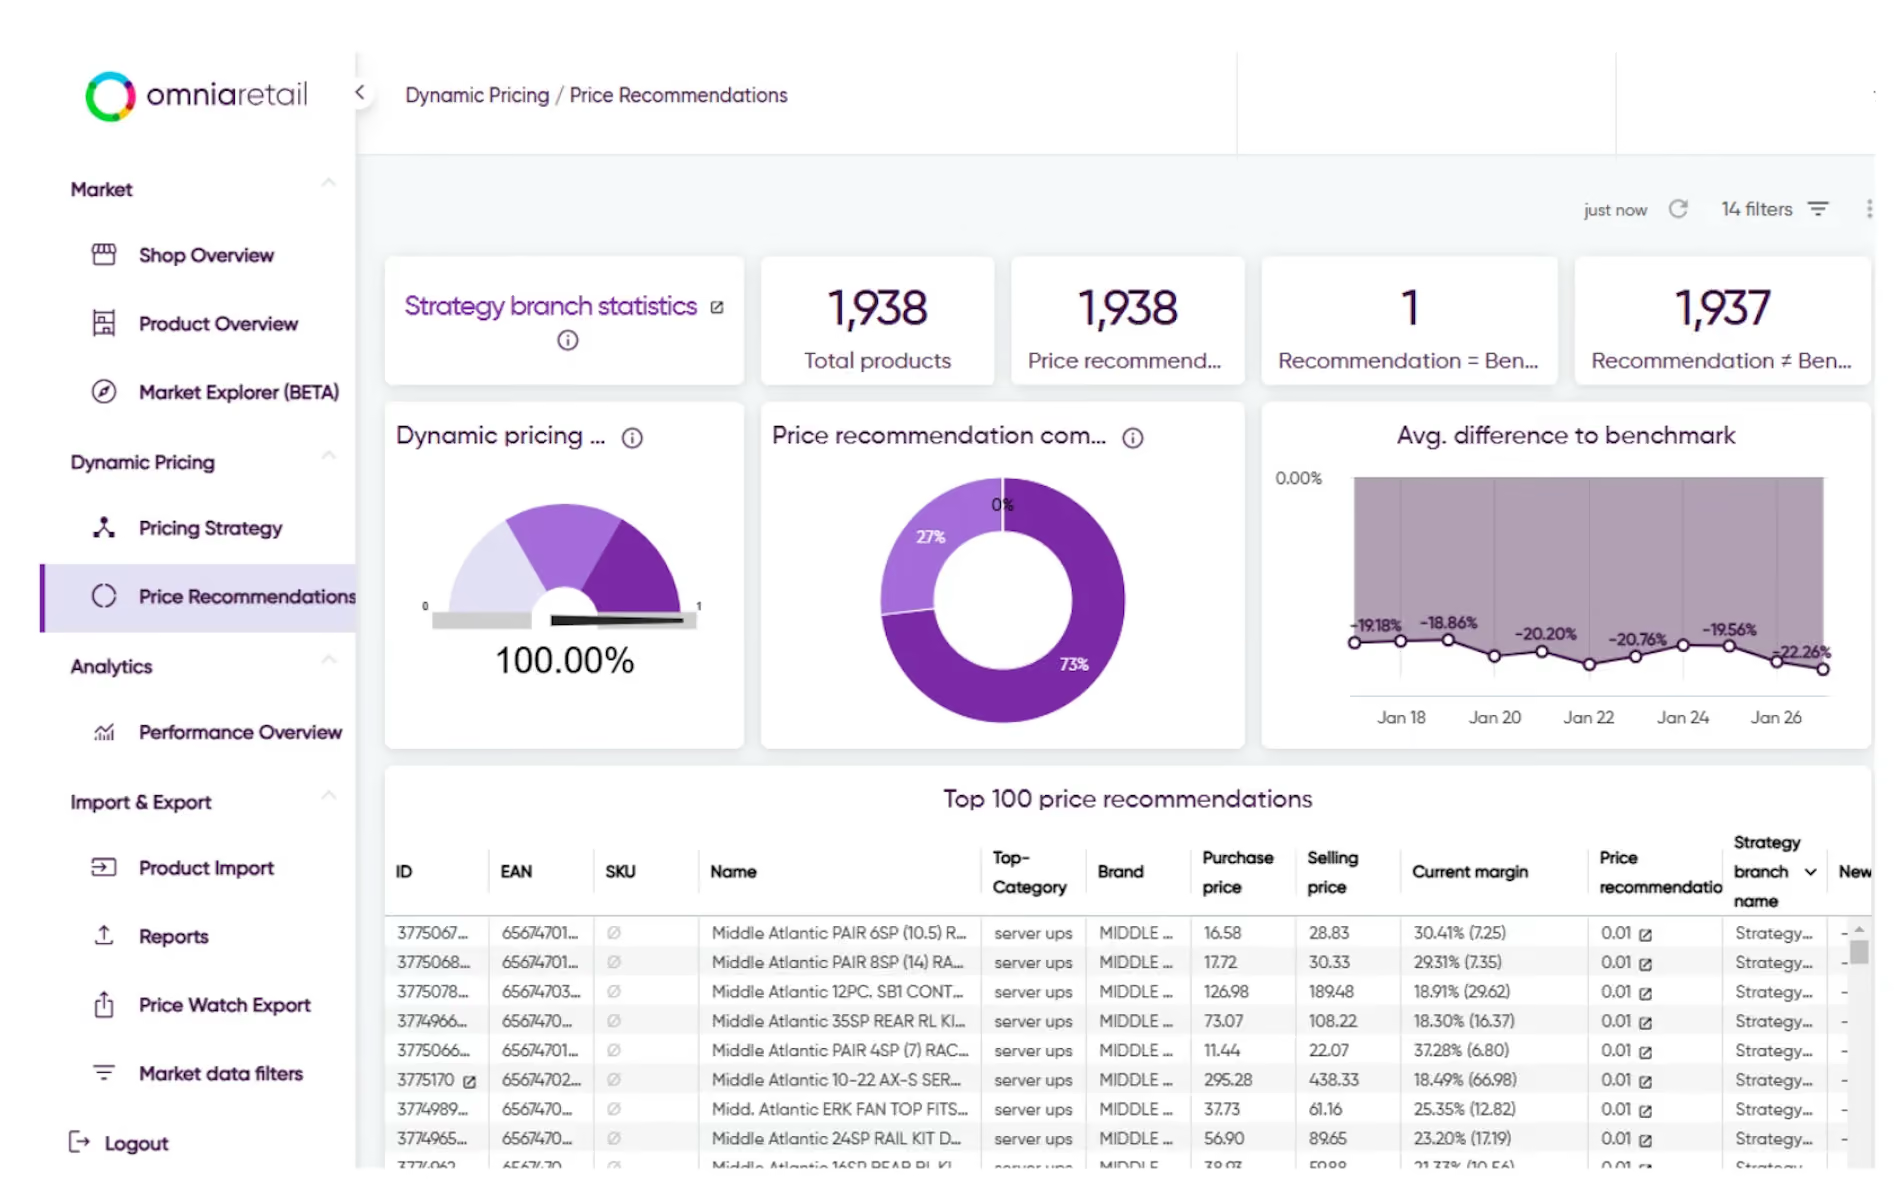Click the Selling price column header

pyautogui.click(x=1333, y=872)
